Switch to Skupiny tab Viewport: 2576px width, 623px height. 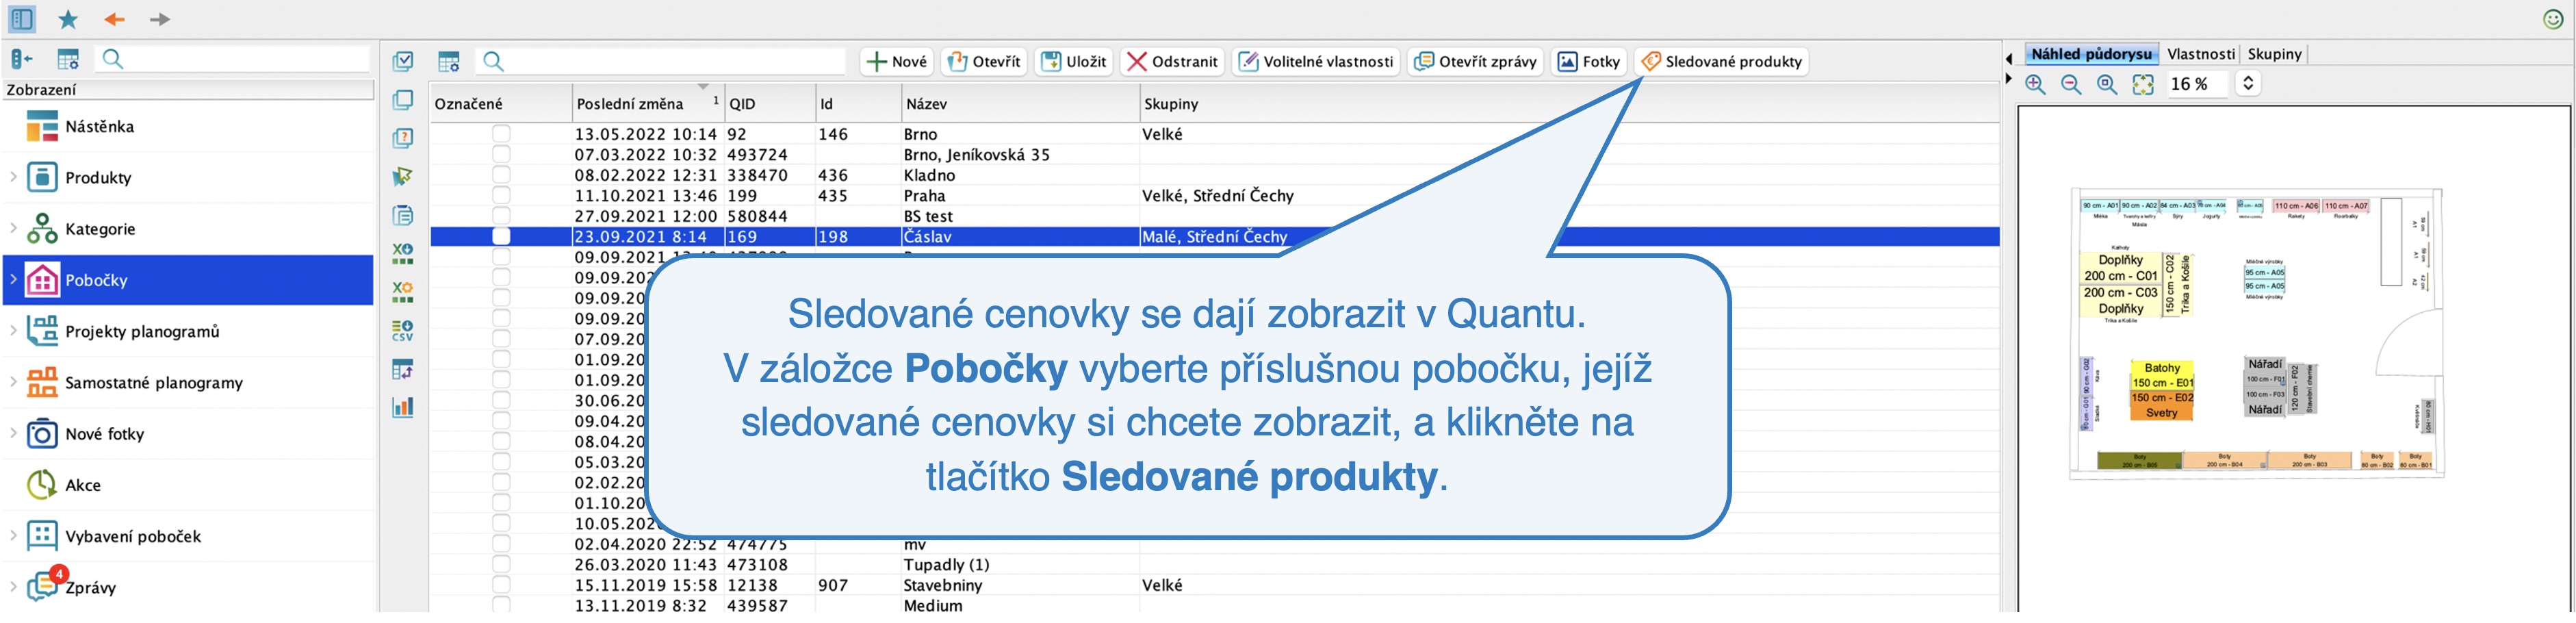coord(2274,54)
